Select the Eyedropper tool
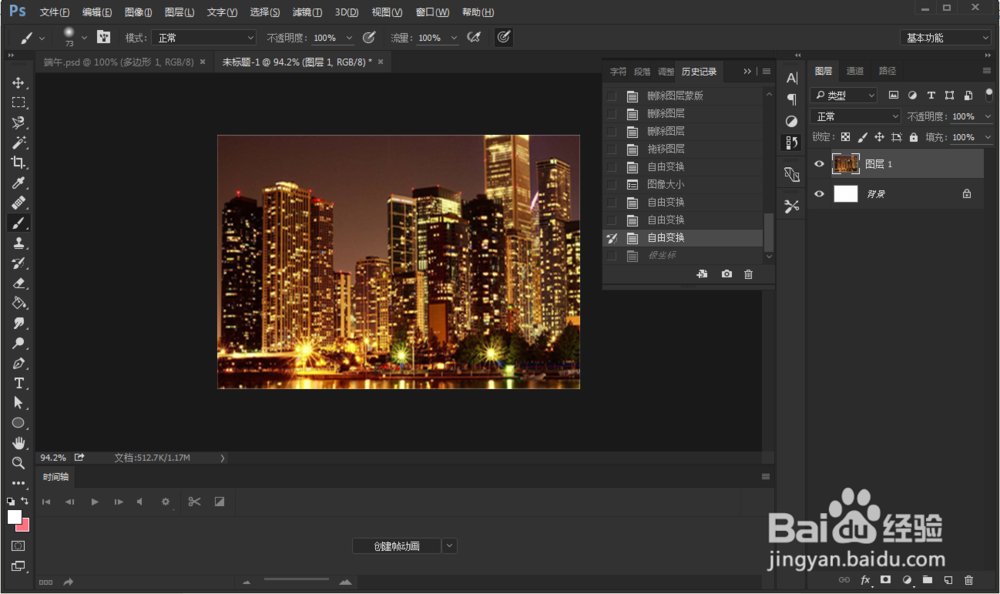This screenshot has height=594, width=1000. (x=18, y=183)
